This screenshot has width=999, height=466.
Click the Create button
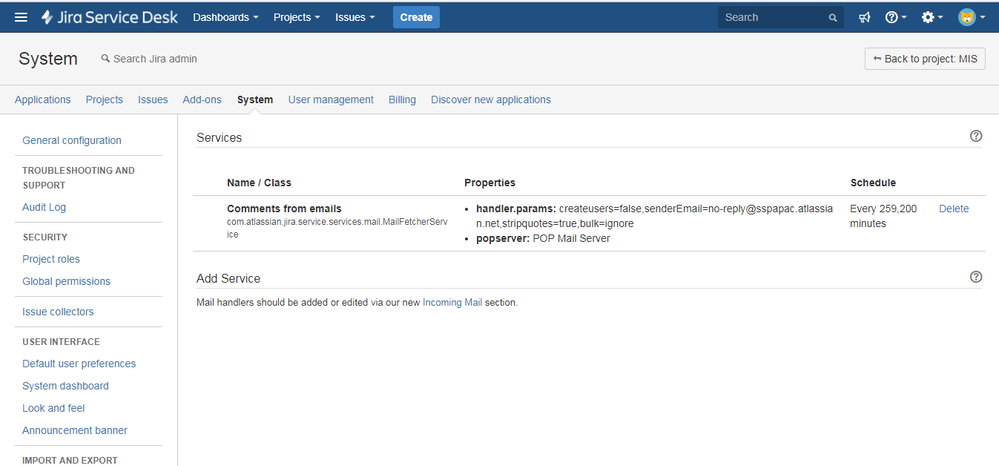click(416, 17)
